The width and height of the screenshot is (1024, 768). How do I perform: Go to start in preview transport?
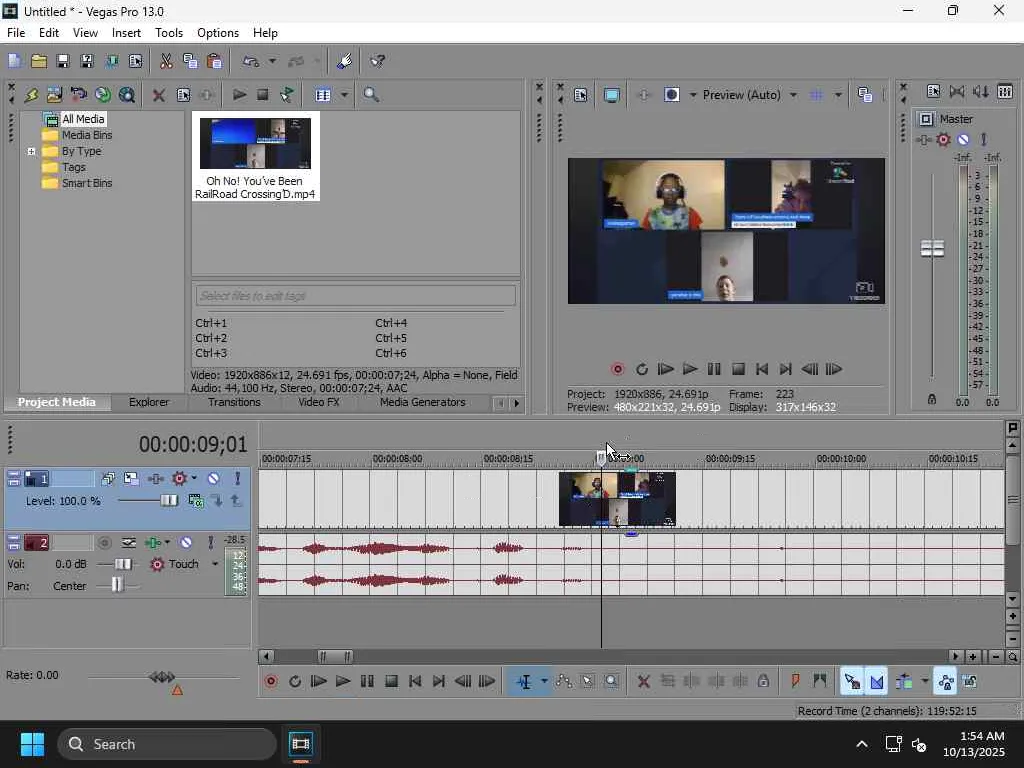[761, 369]
